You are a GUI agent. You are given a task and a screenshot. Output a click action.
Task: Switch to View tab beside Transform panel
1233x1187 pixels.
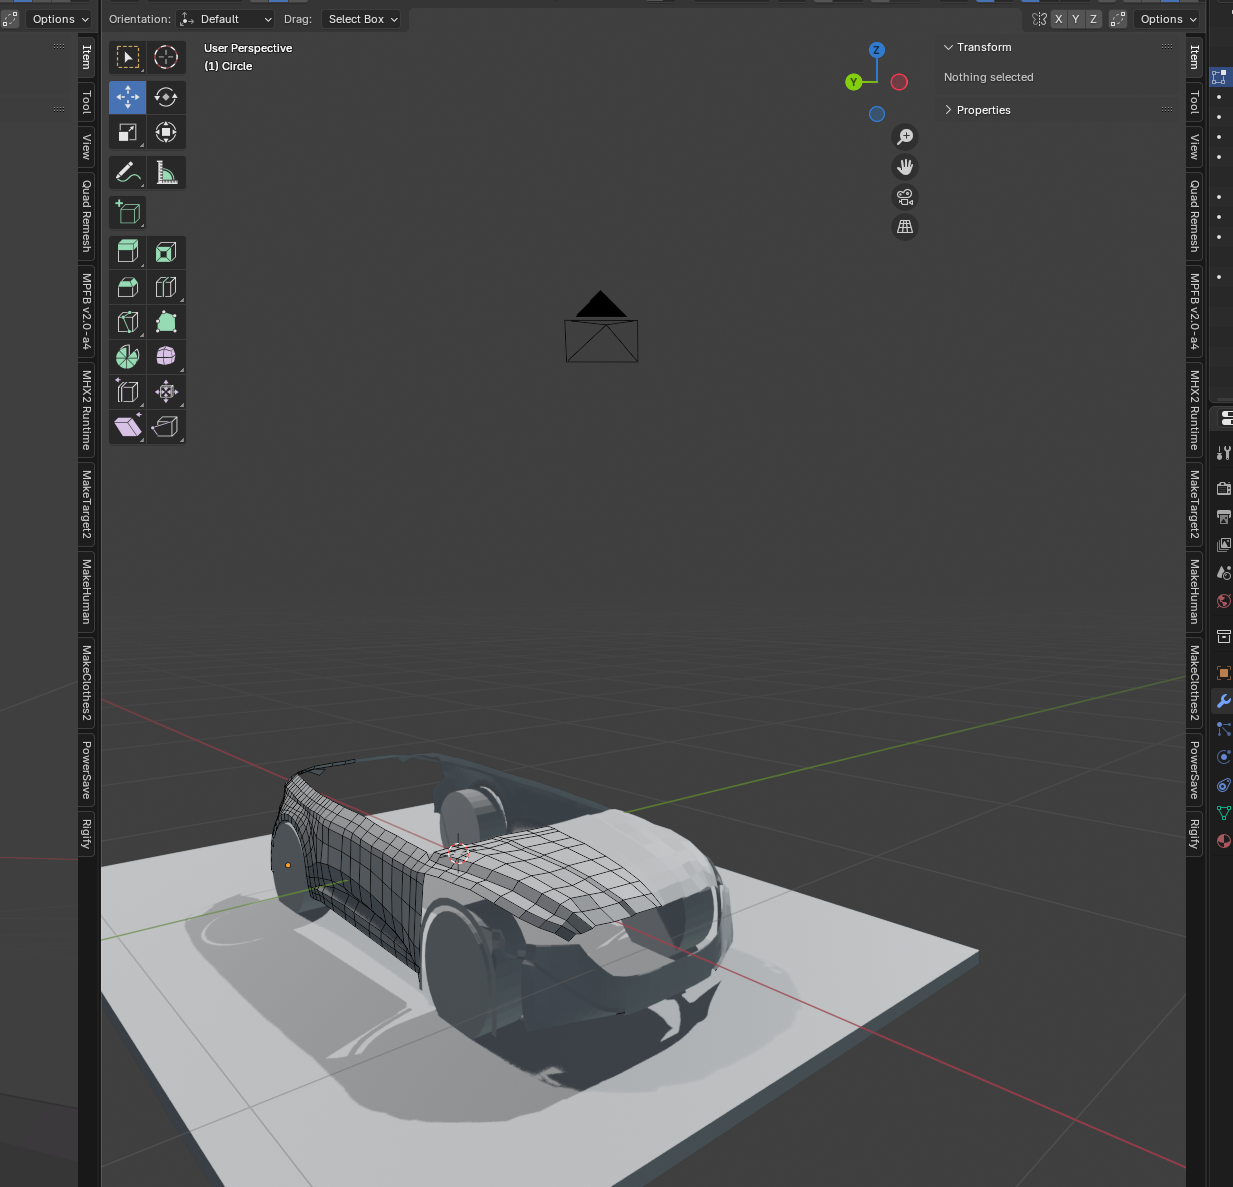tap(1194, 147)
